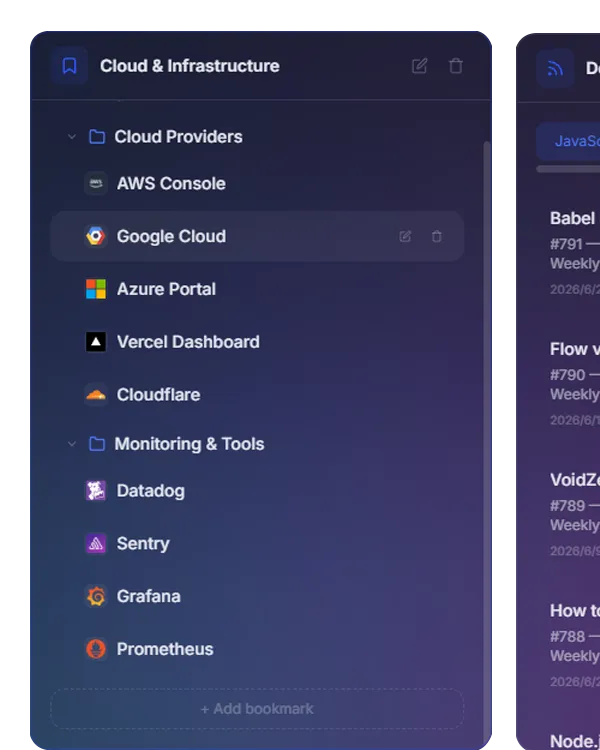Open the Sentry bookmark

coord(257,543)
